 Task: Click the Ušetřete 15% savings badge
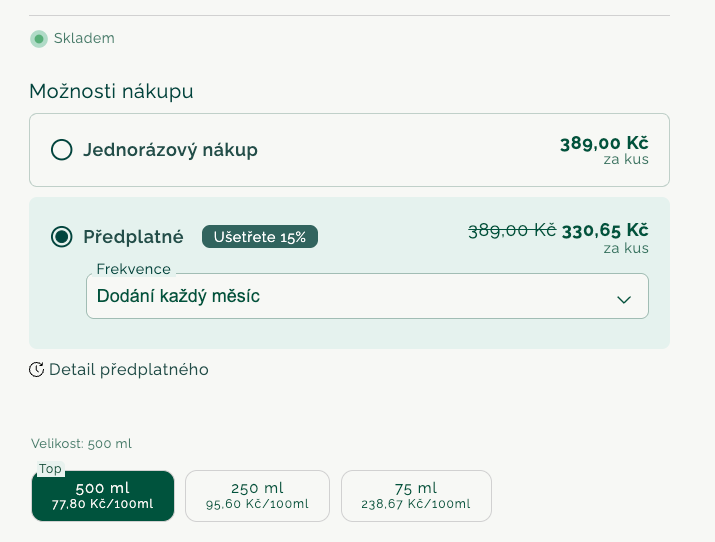[x=260, y=237]
